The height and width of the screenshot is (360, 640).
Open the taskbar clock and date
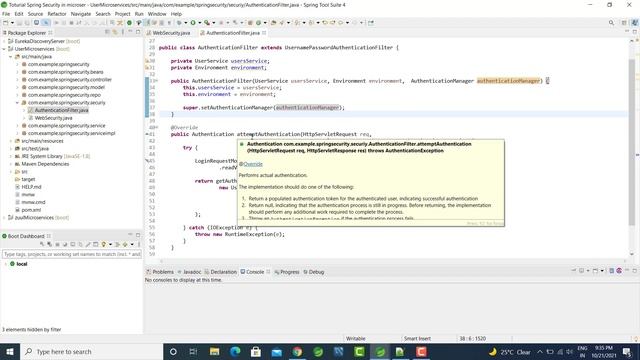pyautogui.click(x=604, y=351)
